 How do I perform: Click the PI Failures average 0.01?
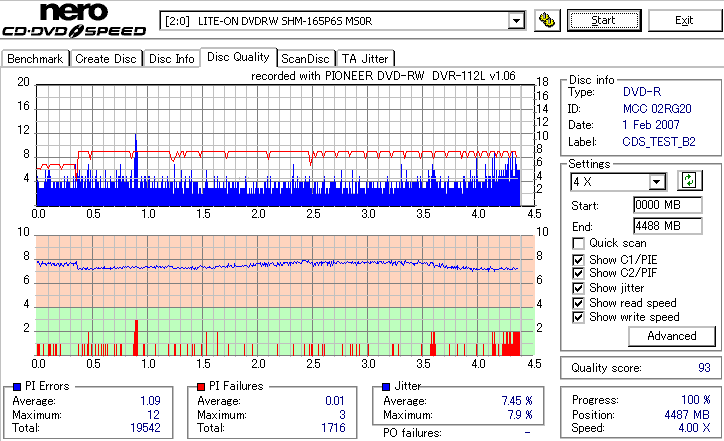coord(335,401)
